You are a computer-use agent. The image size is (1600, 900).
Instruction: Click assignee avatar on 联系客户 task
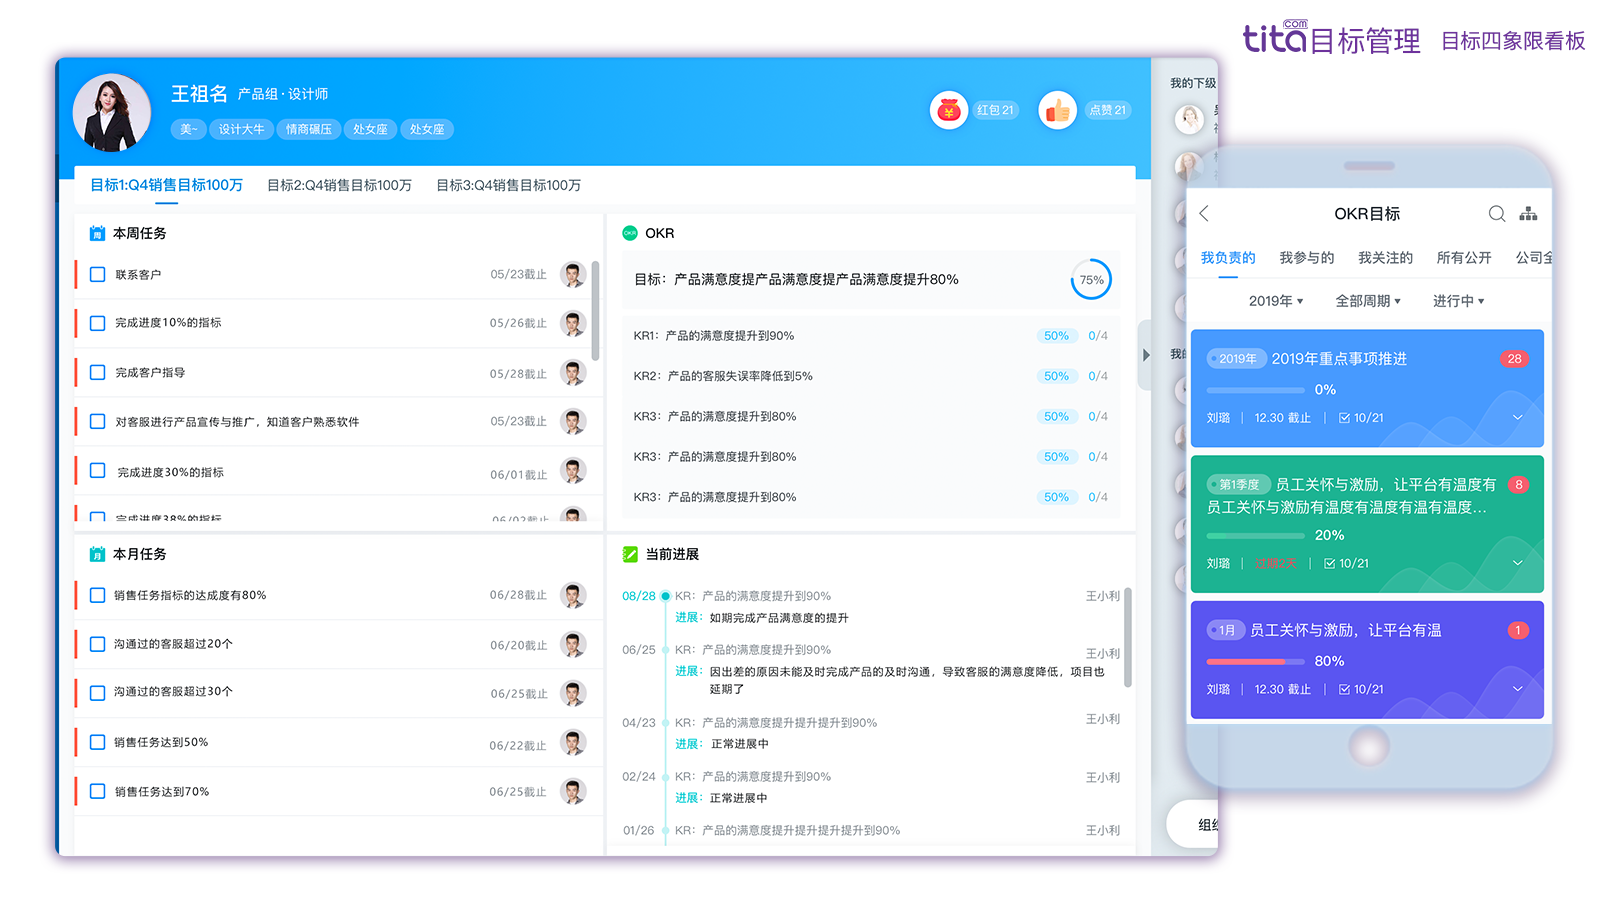573,274
